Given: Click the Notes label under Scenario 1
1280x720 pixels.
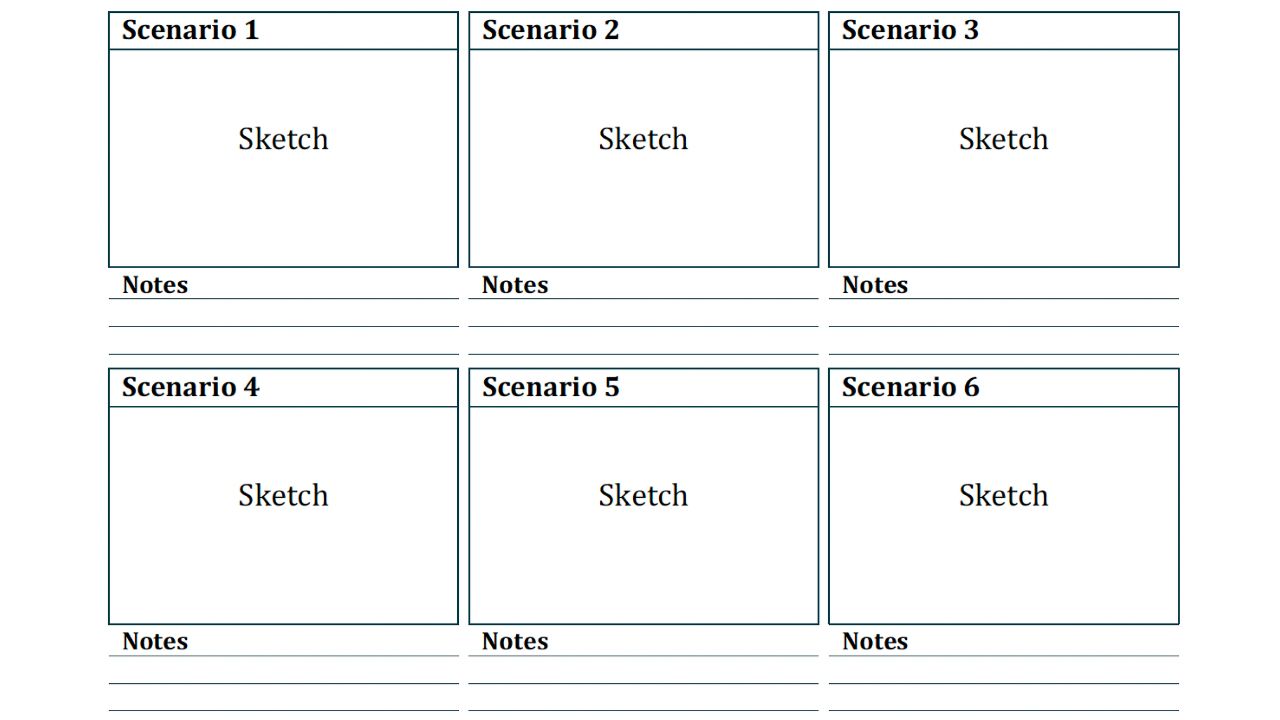Looking at the screenshot, I should 155,285.
